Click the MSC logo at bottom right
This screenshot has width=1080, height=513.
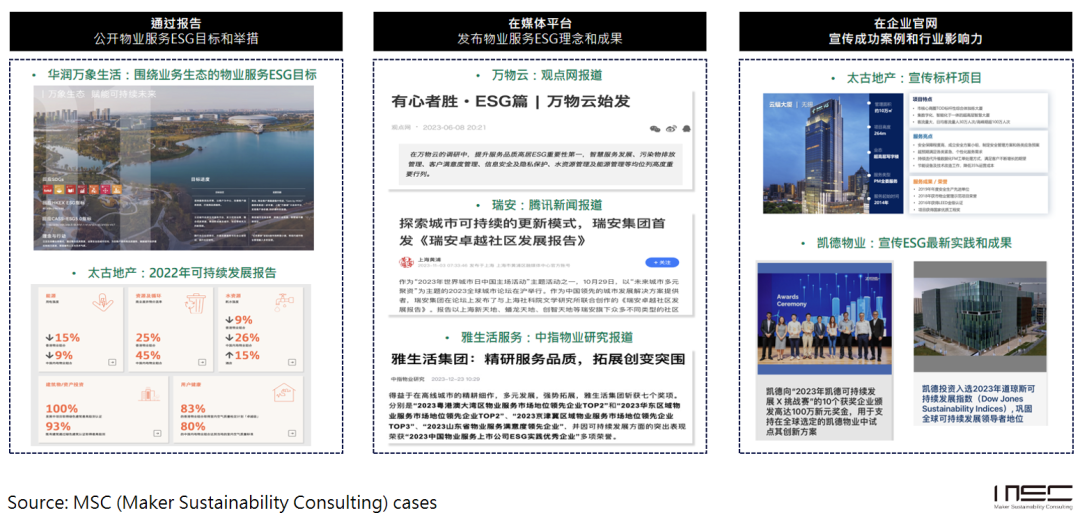1032,494
